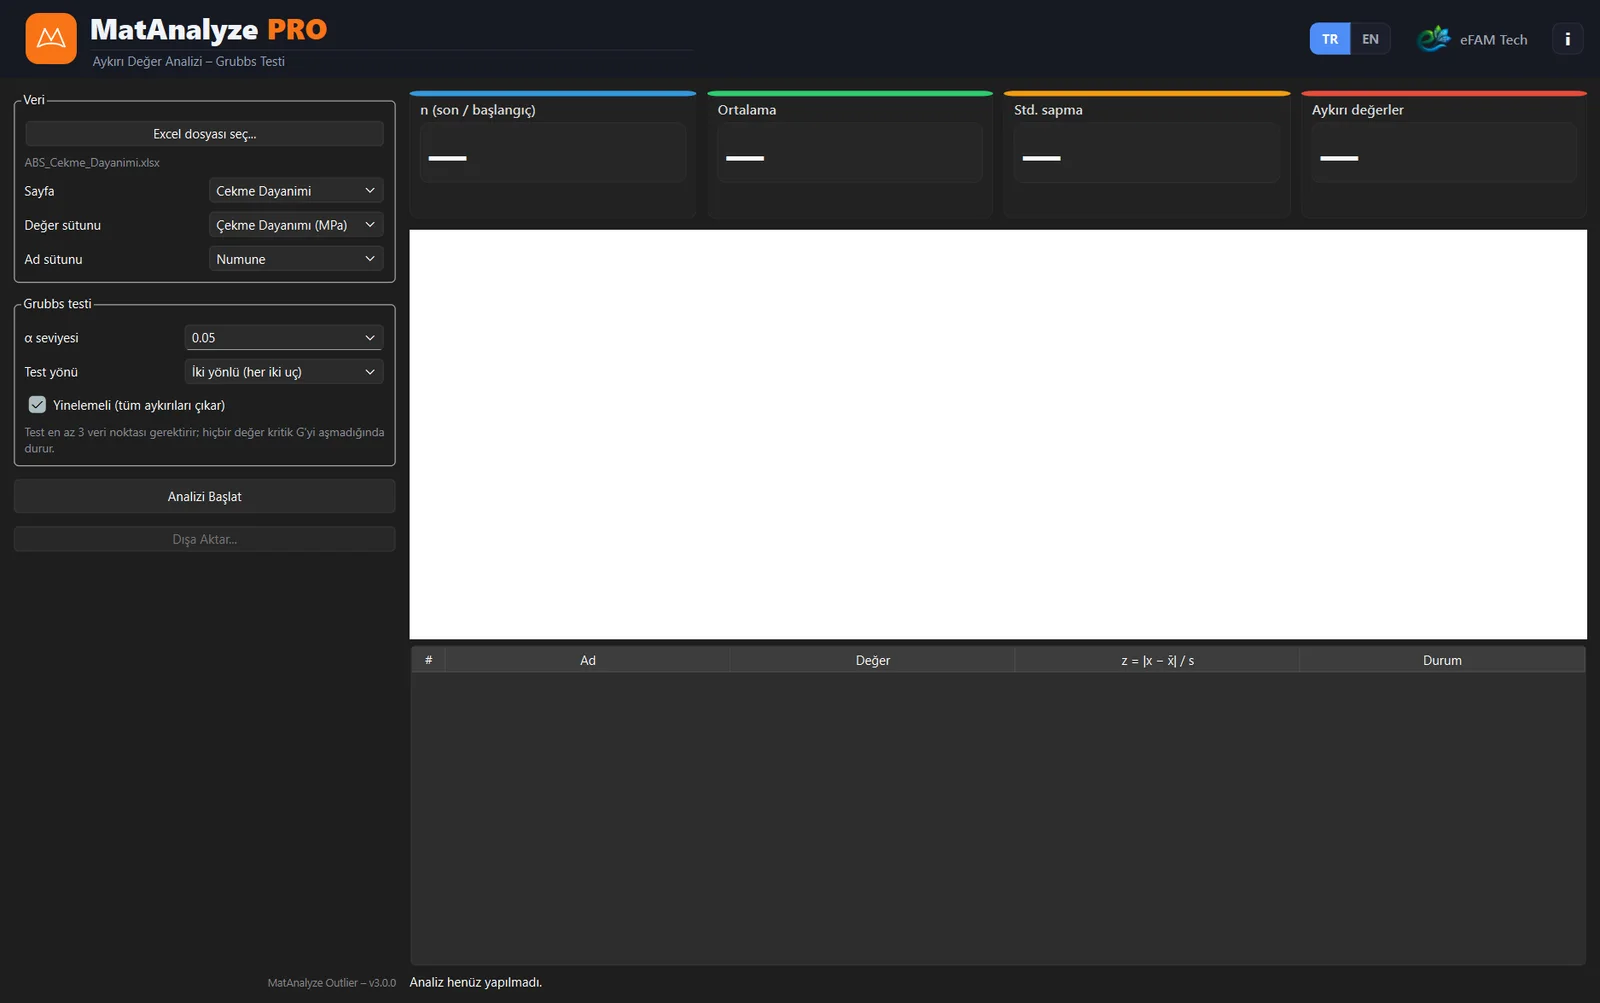Click the Durum column header
The image size is (1600, 1003).
(1442, 660)
